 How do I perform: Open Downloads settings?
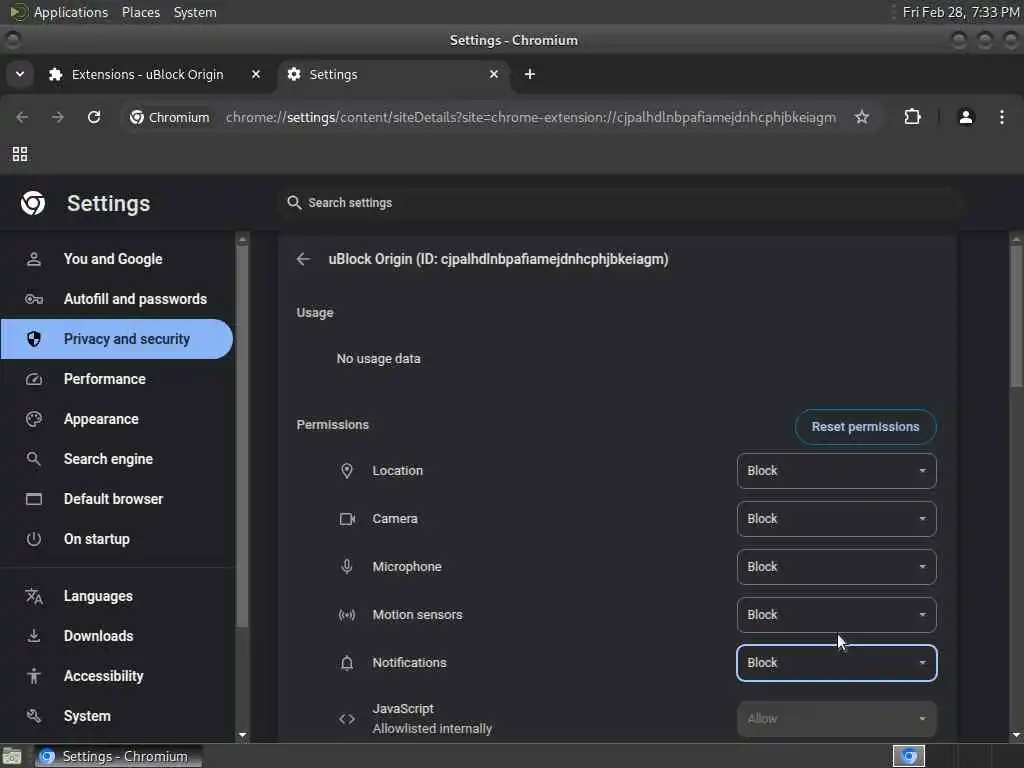pos(116,636)
